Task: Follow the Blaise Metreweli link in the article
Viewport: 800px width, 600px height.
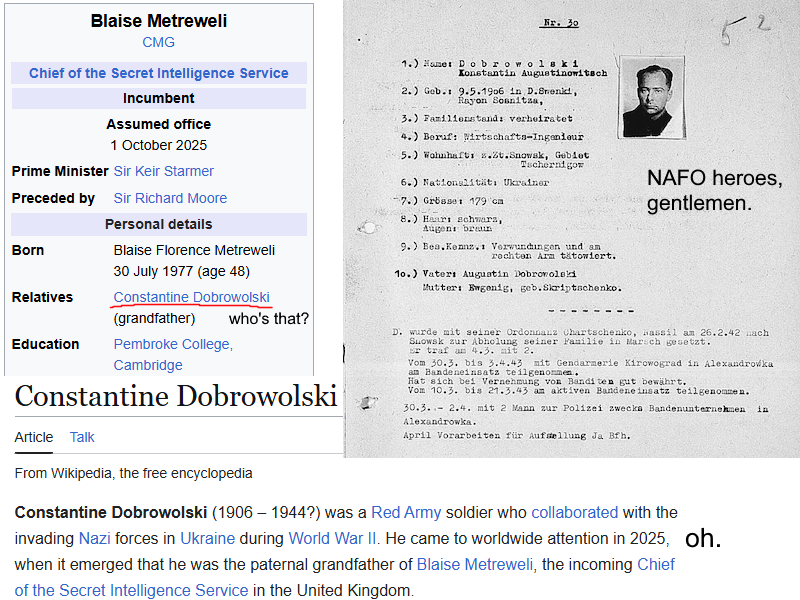Action: click(x=474, y=565)
